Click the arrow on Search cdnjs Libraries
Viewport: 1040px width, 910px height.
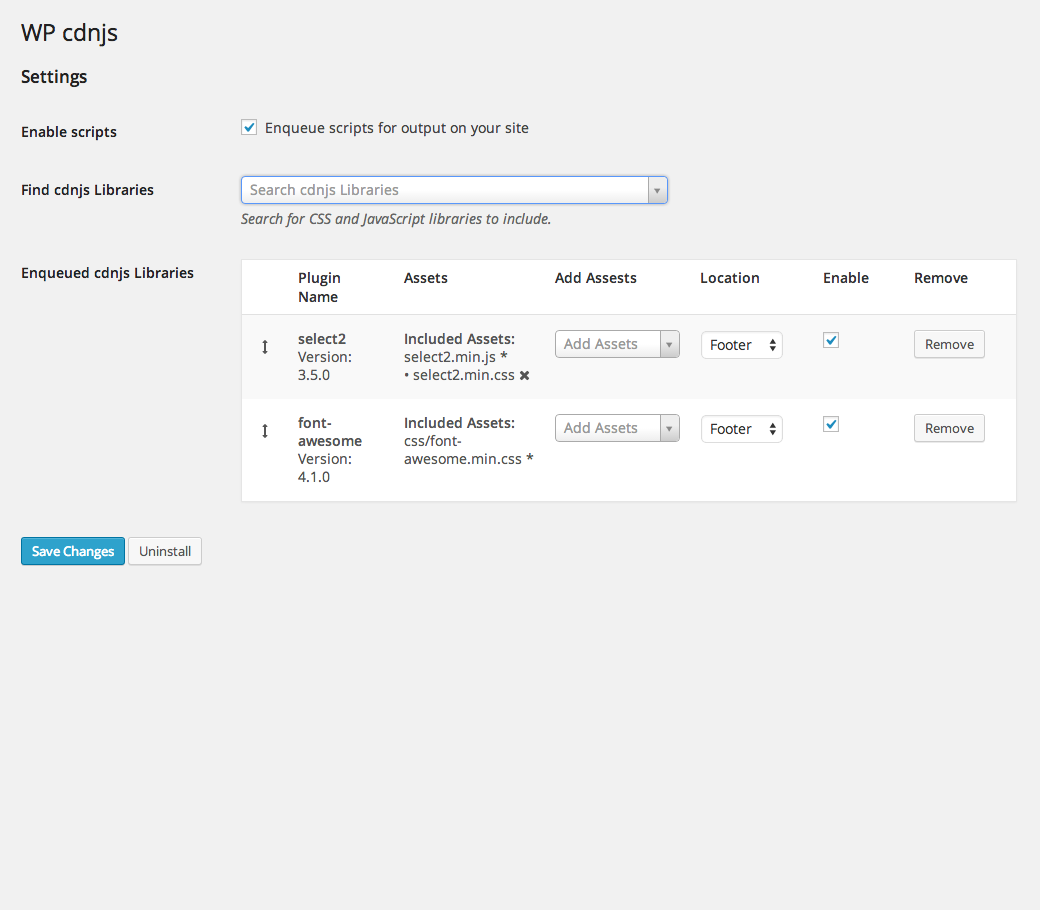(657, 190)
